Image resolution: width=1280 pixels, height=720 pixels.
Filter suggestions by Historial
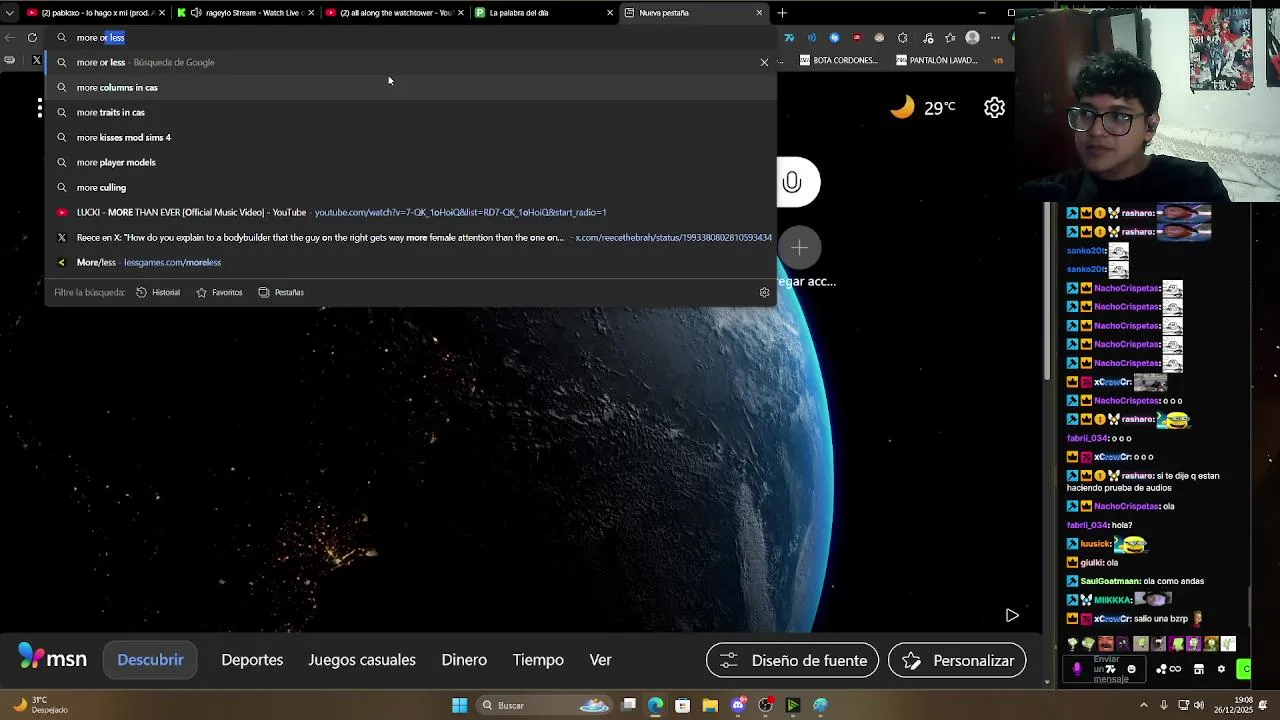(x=158, y=292)
